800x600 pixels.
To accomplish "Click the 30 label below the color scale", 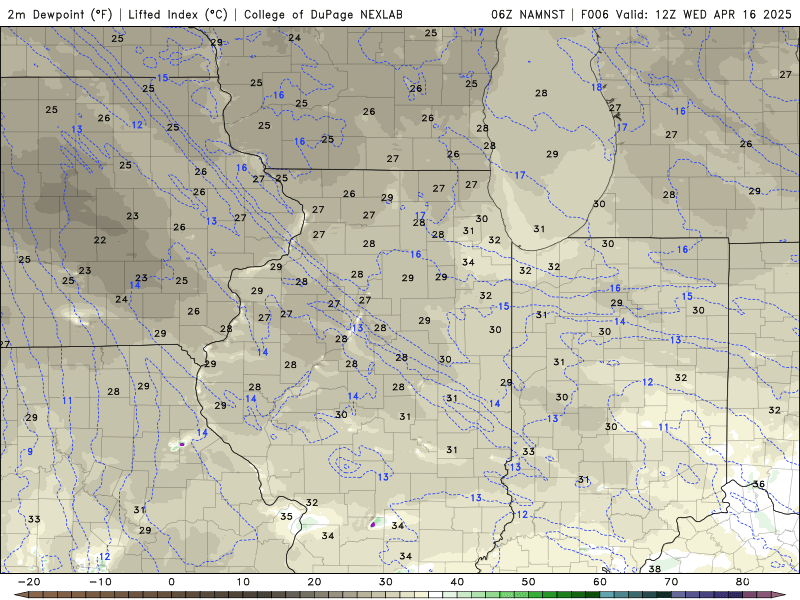I will 386,582.
